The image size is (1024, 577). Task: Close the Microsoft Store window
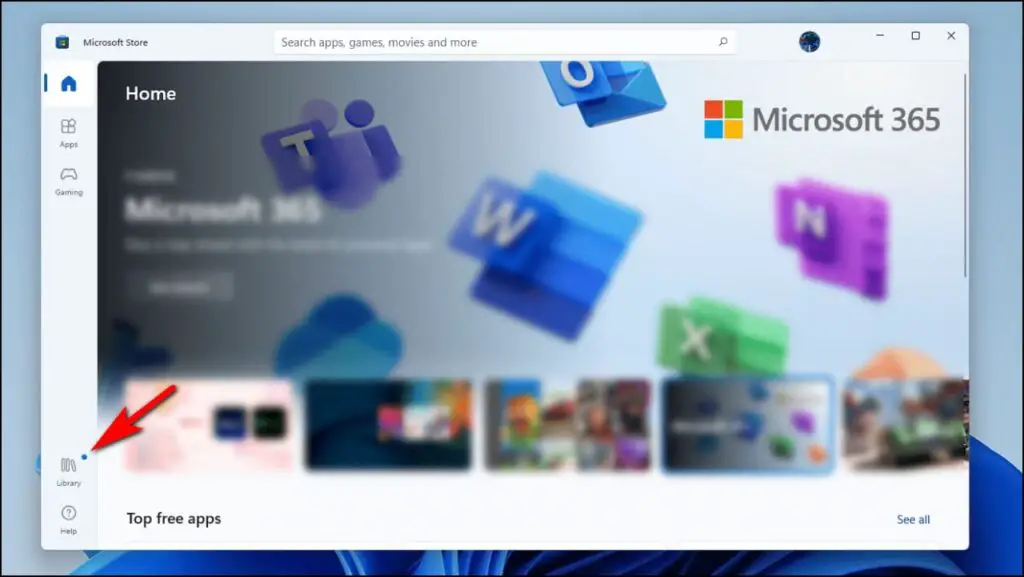click(951, 36)
